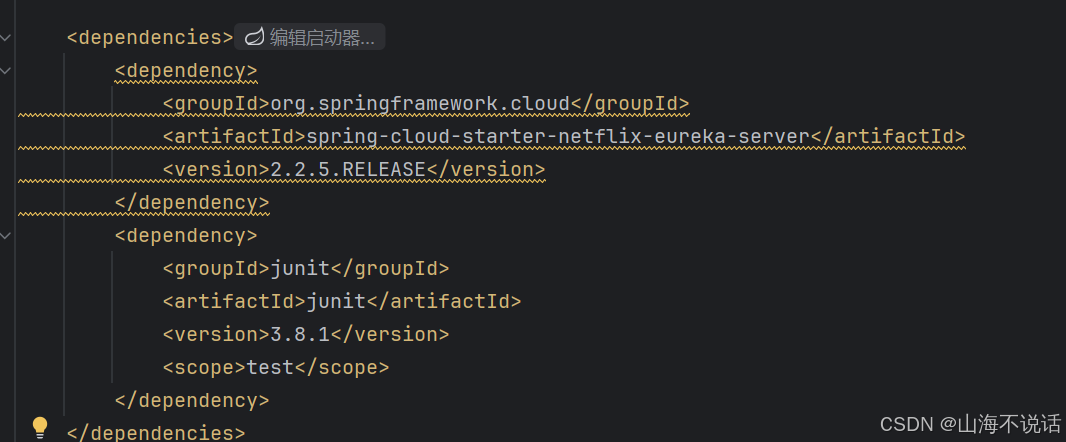Click the 2.2.5.RELEASE version value
1066x442 pixels.
click(x=348, y=169)
